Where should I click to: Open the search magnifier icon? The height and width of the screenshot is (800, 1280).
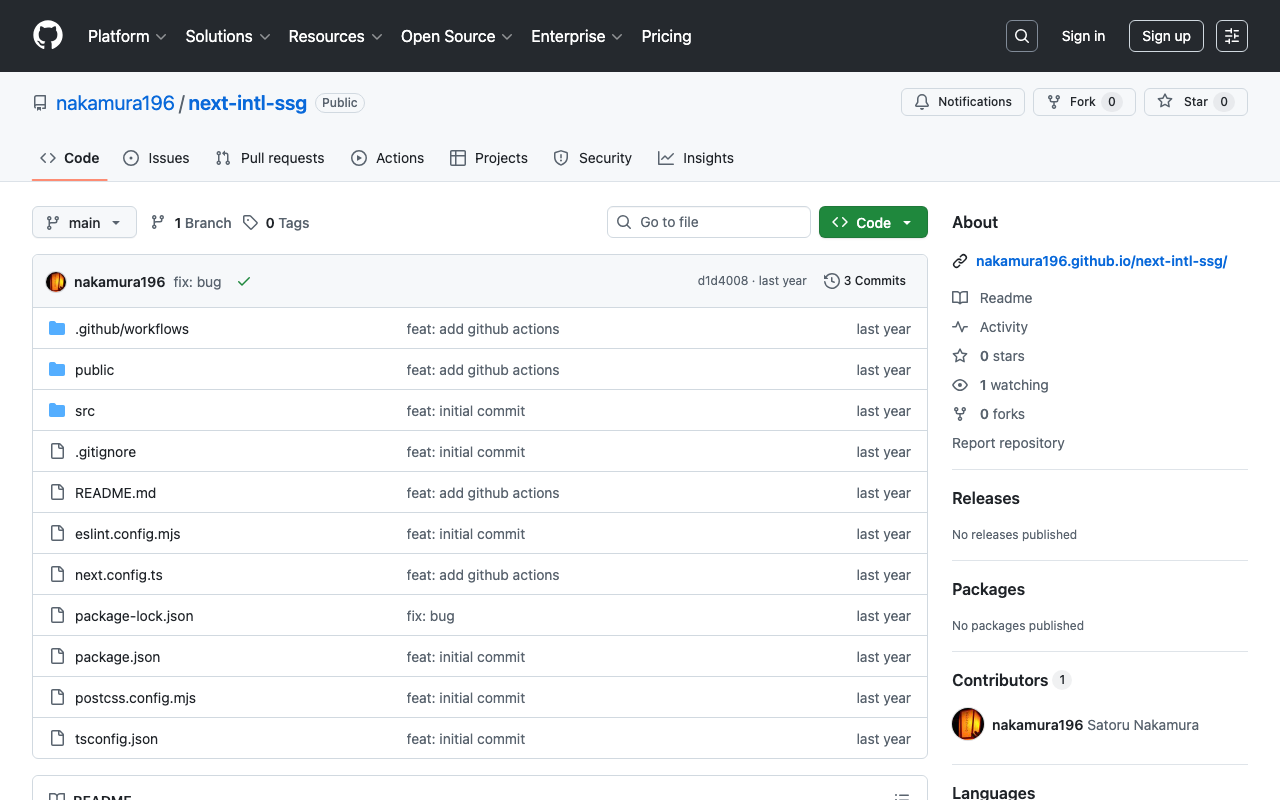(1021, 36)
